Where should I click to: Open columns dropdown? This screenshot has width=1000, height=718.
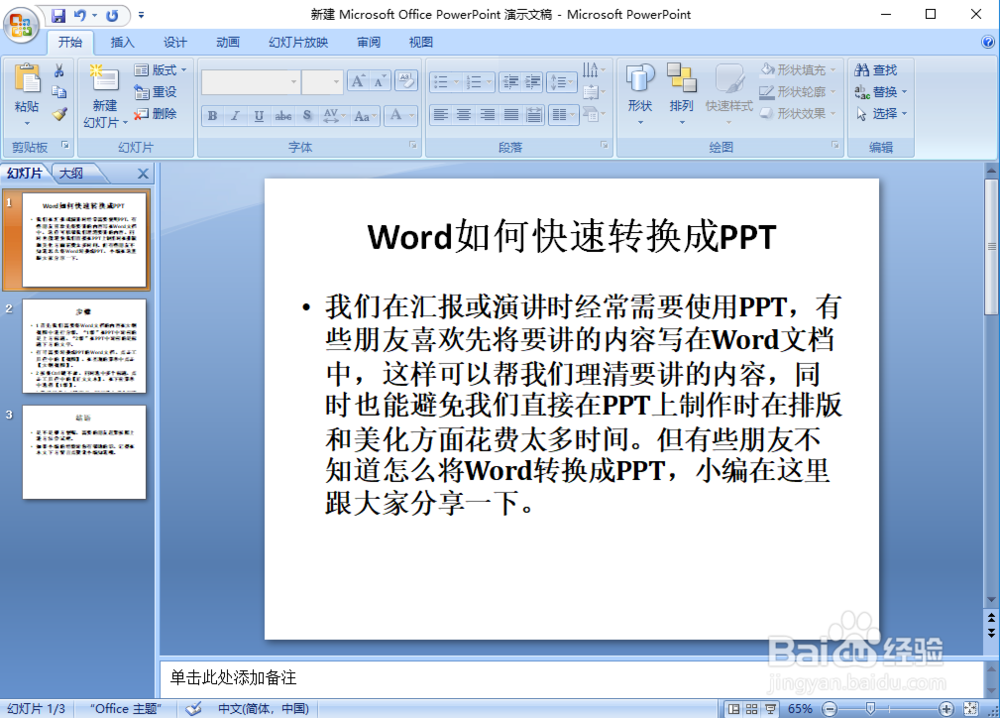563,115
